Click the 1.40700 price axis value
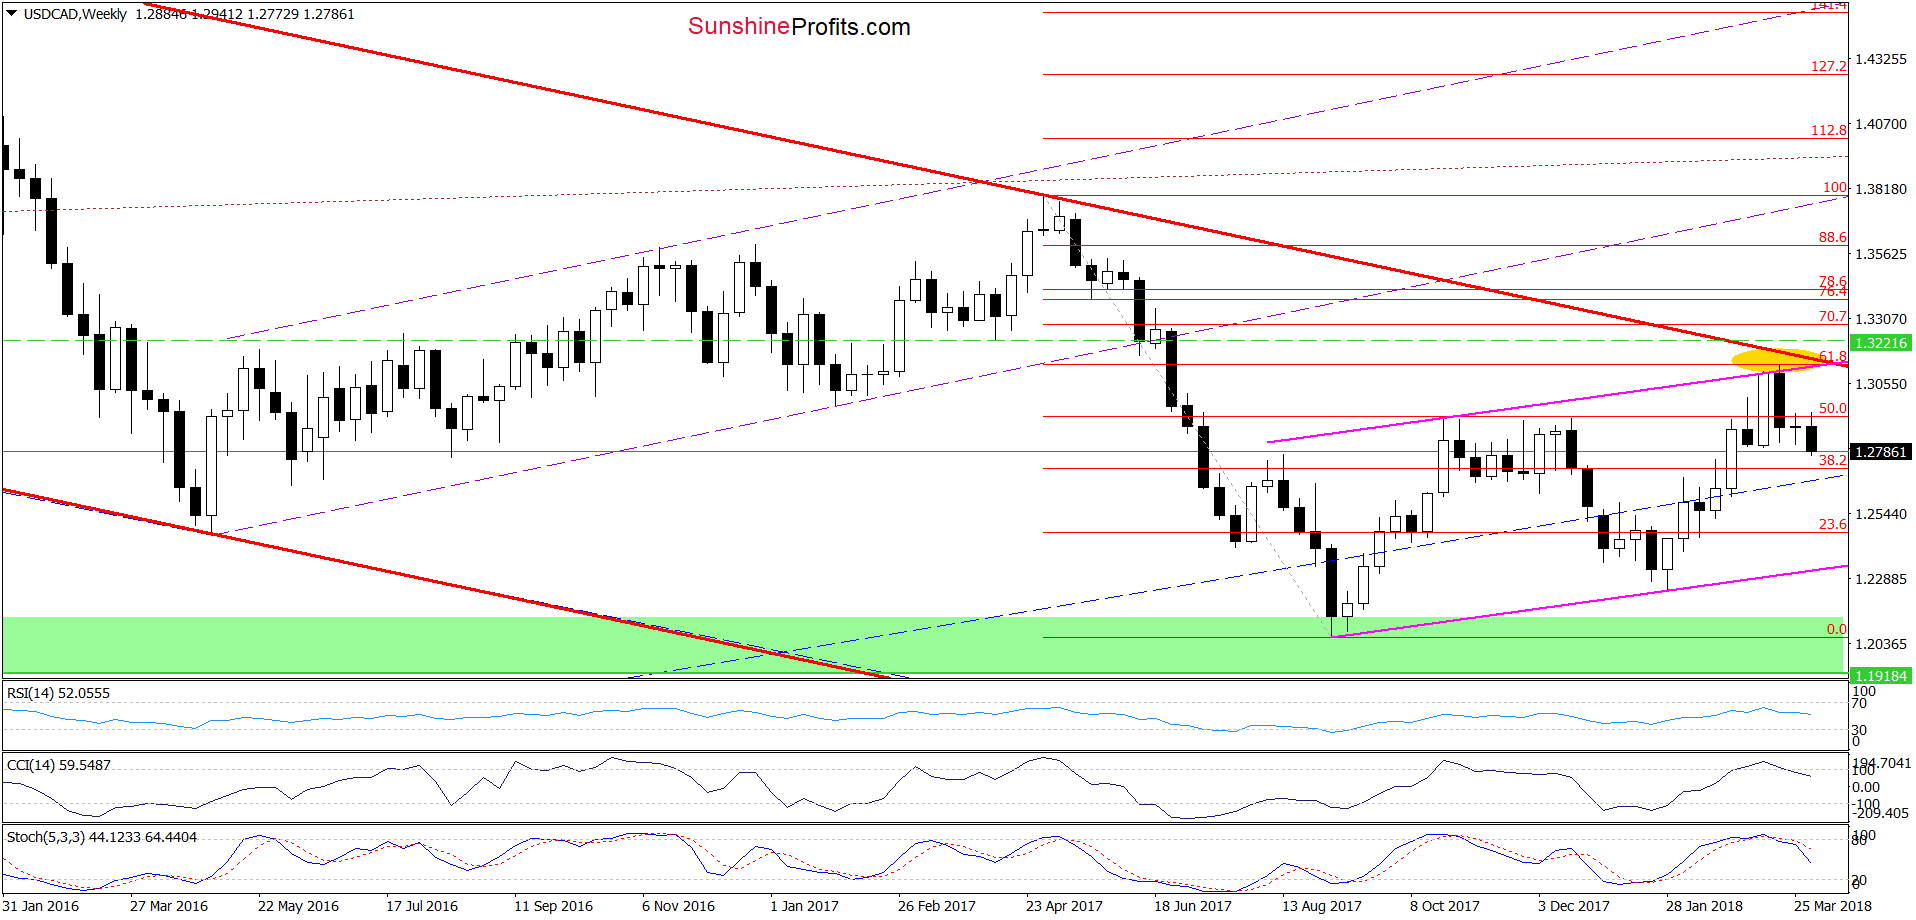The width and height of the screenshot is (1916, 920). coord(1881,124)
